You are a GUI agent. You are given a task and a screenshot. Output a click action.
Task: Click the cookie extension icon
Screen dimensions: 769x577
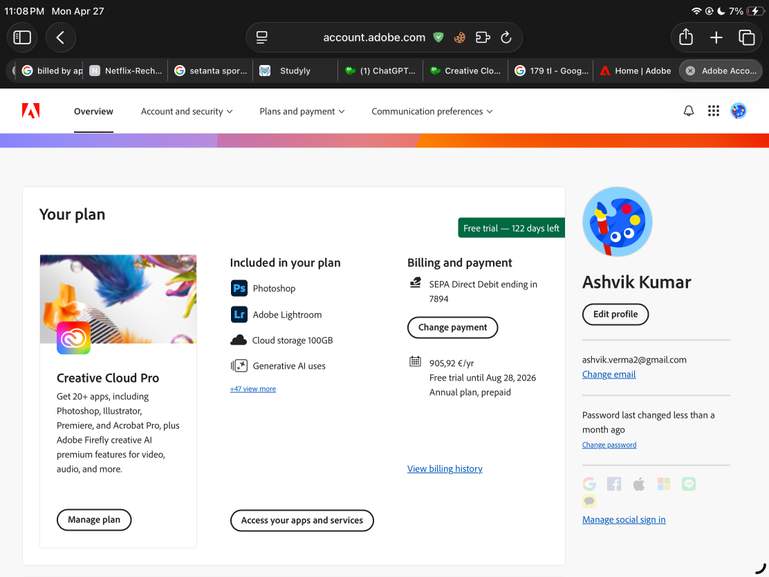(x=460, y=37)
